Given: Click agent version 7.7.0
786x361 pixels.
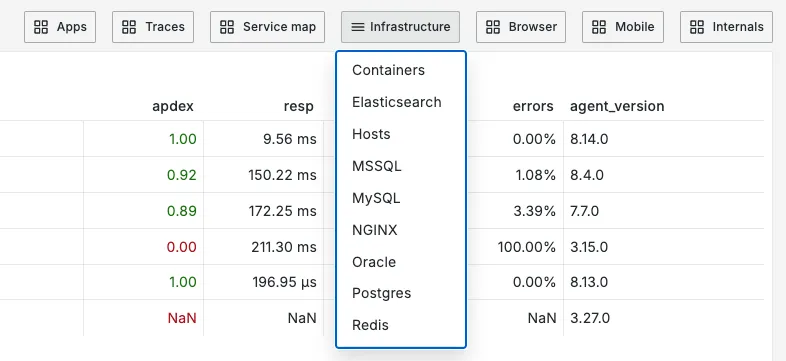Looking at the screenshot, I should click(x=584, y=211).
